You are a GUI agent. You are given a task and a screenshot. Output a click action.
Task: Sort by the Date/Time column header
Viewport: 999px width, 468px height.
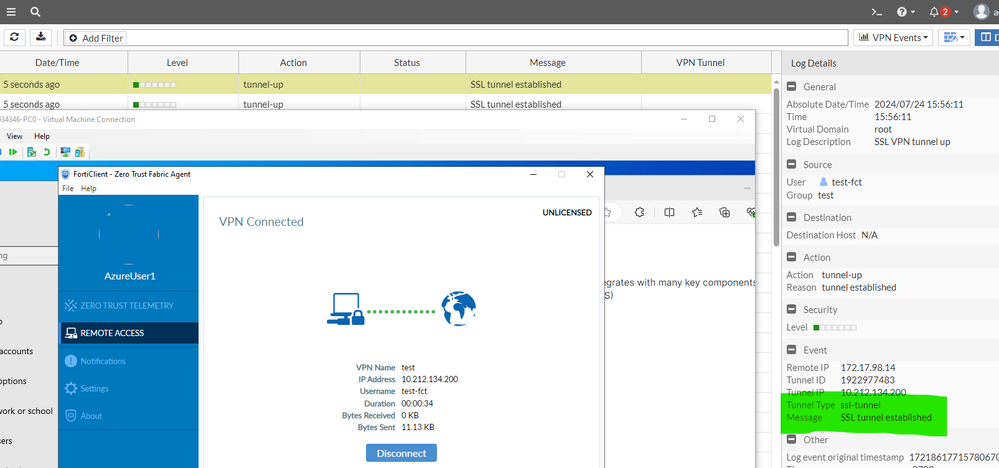coord(57,62)
